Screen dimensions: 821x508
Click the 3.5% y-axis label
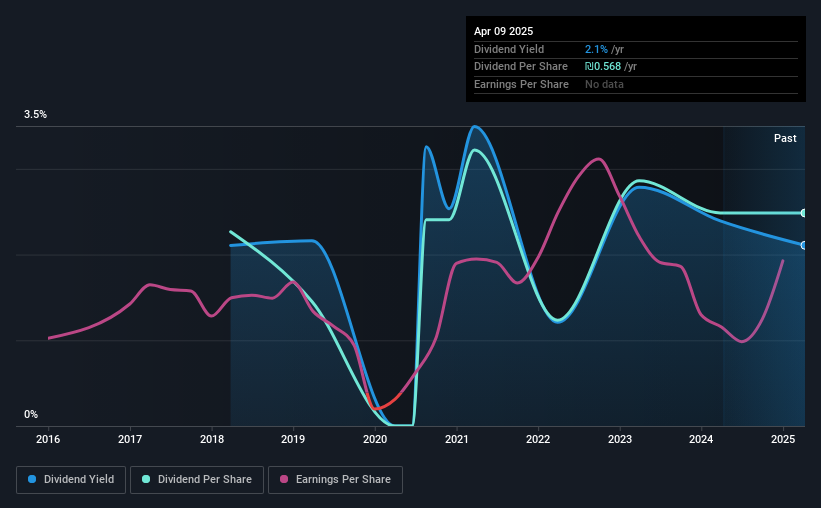click(35, 115)
